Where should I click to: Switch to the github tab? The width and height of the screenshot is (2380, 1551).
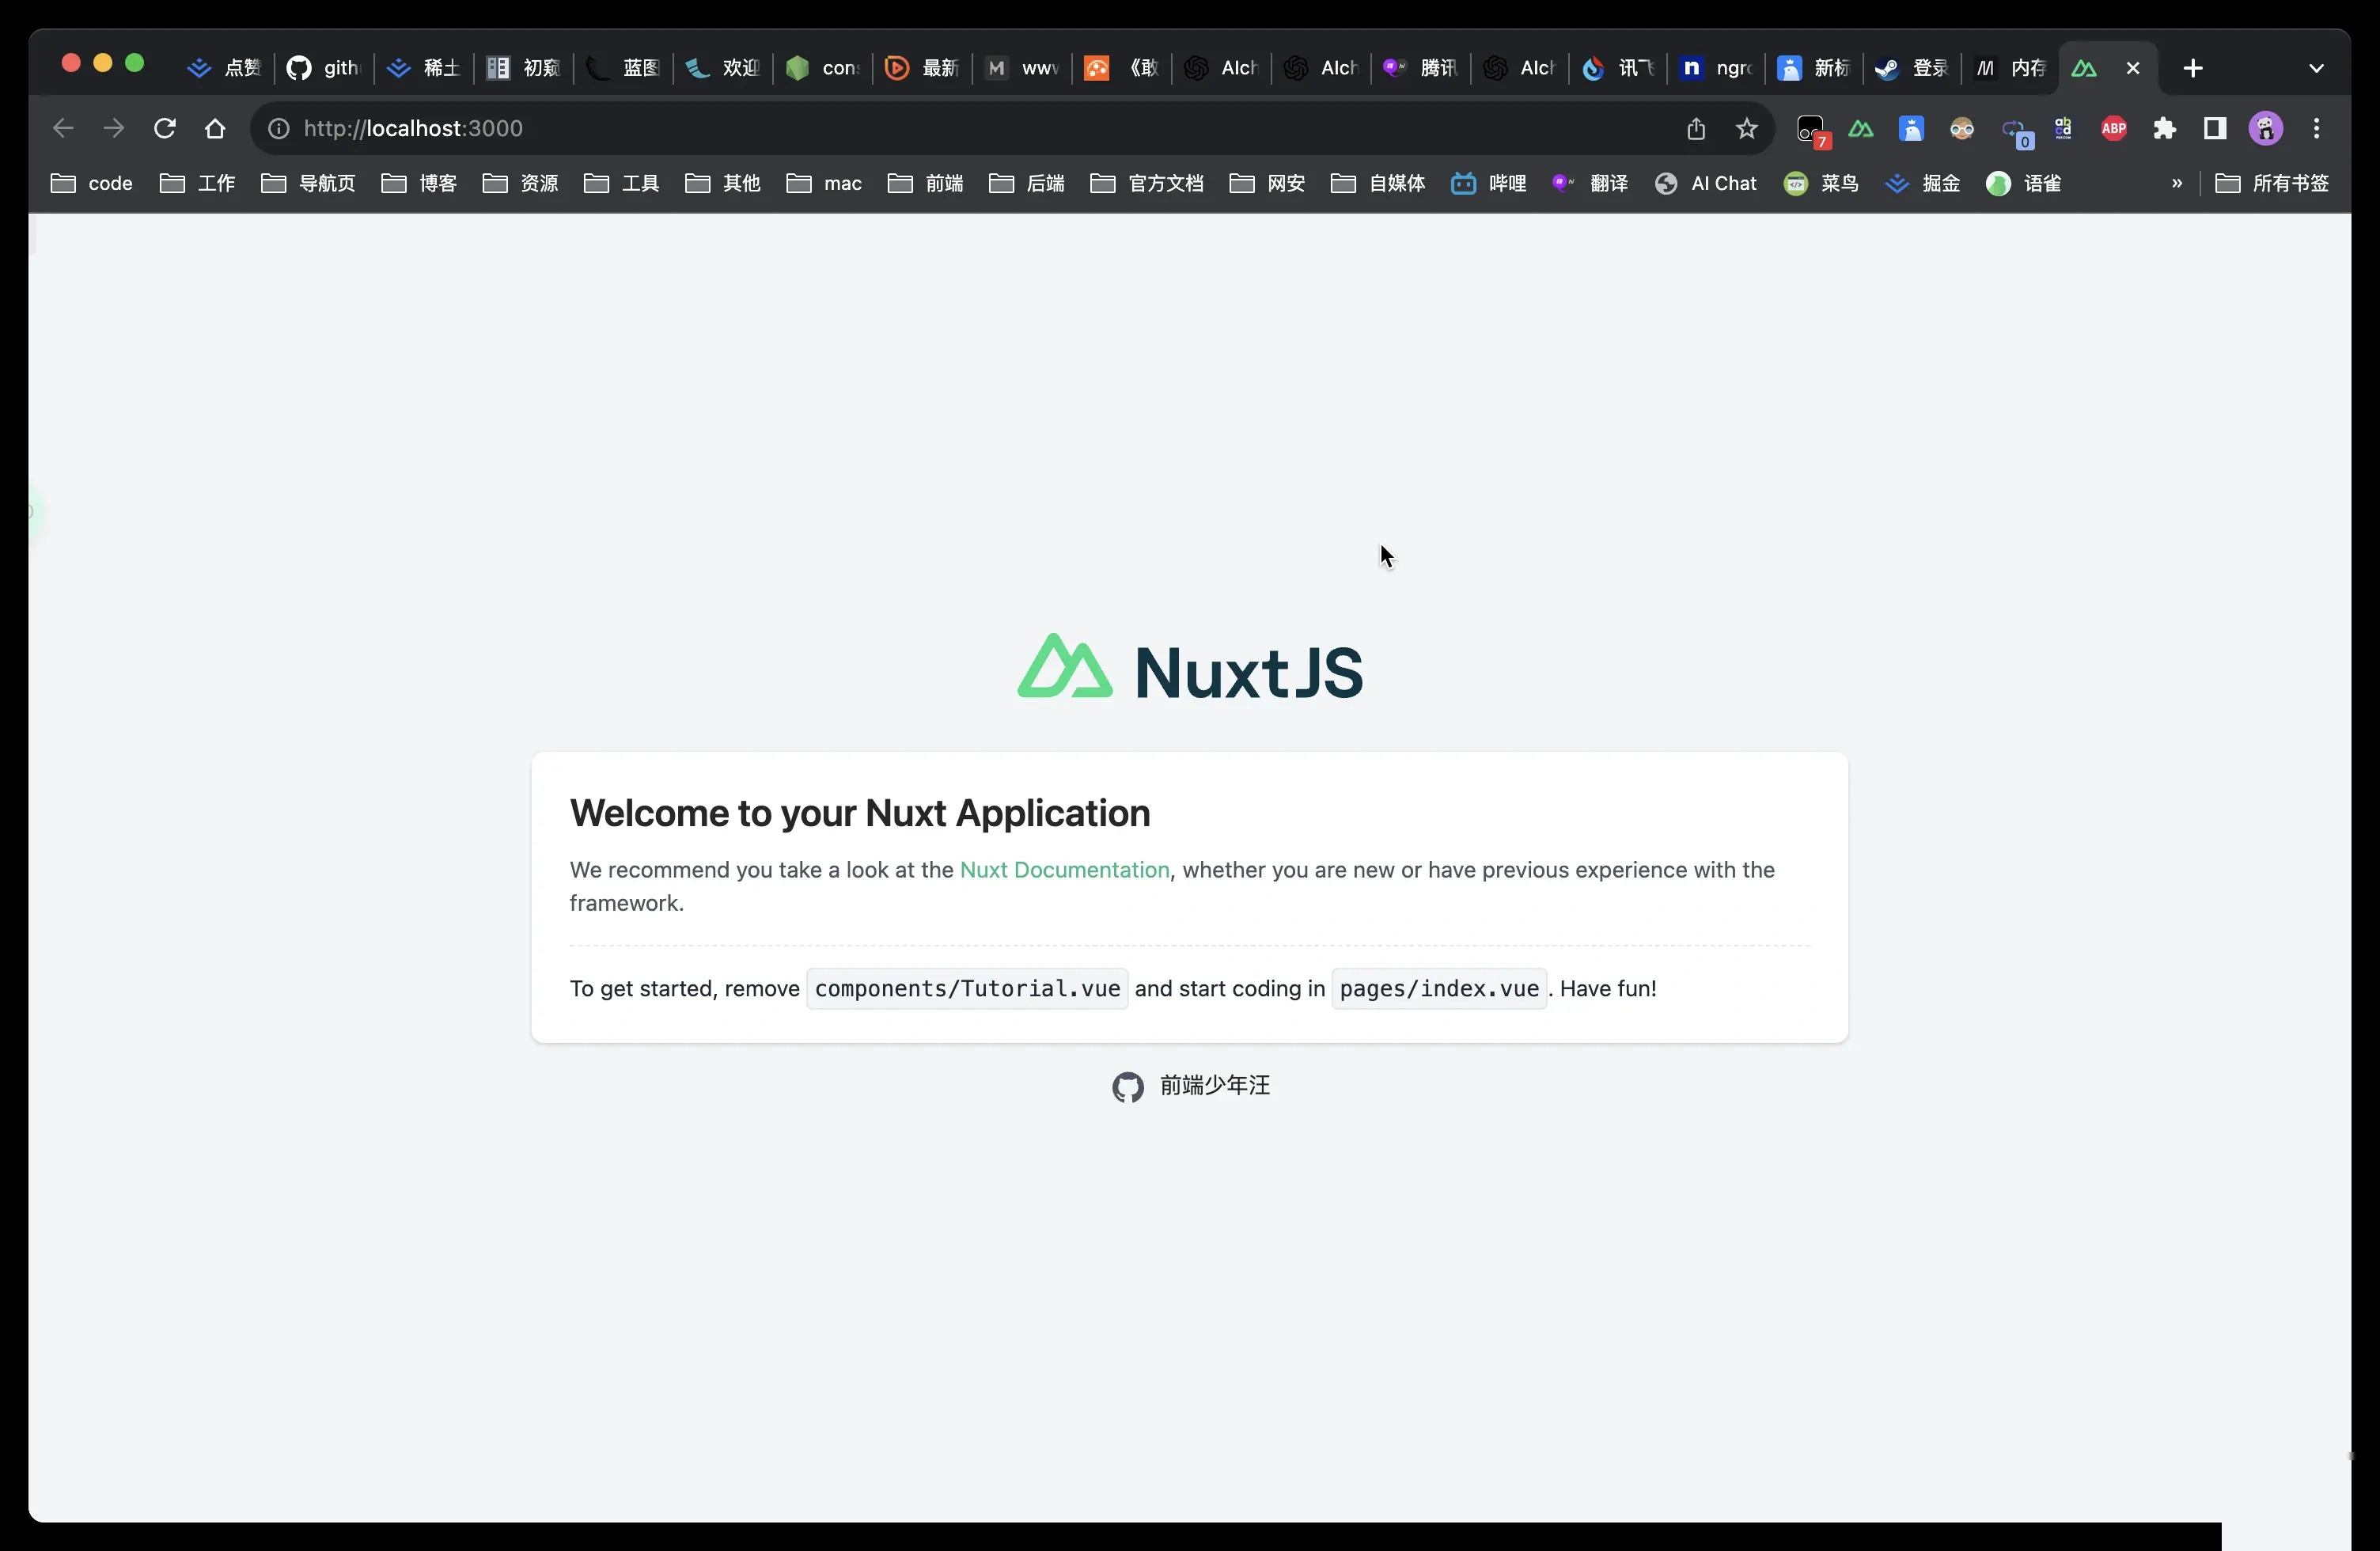(x=323, y=68)
